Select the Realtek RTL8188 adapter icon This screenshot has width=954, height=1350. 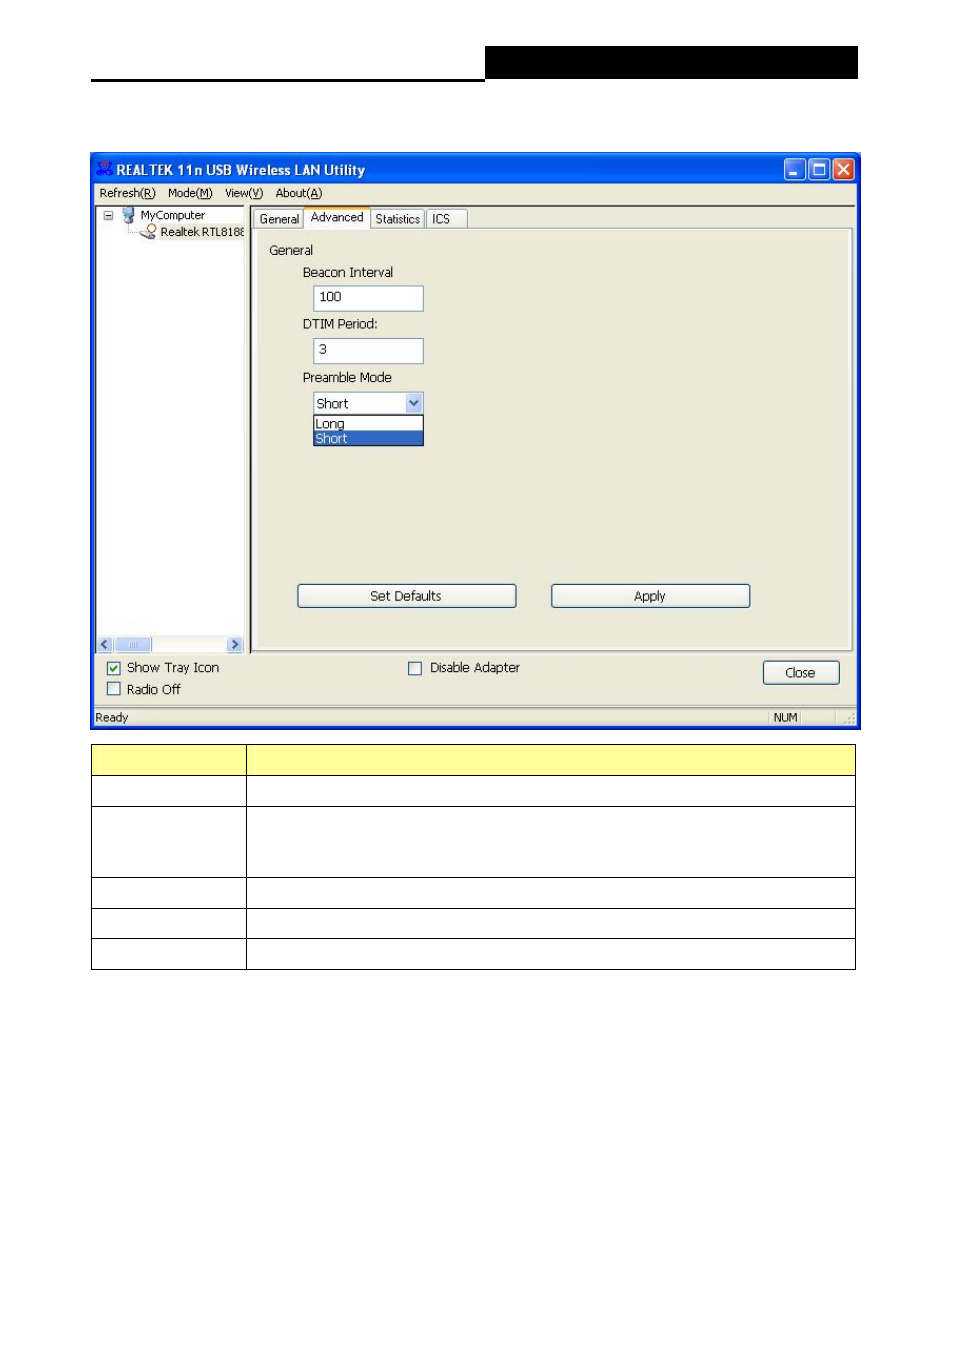[x=148, y=232]
